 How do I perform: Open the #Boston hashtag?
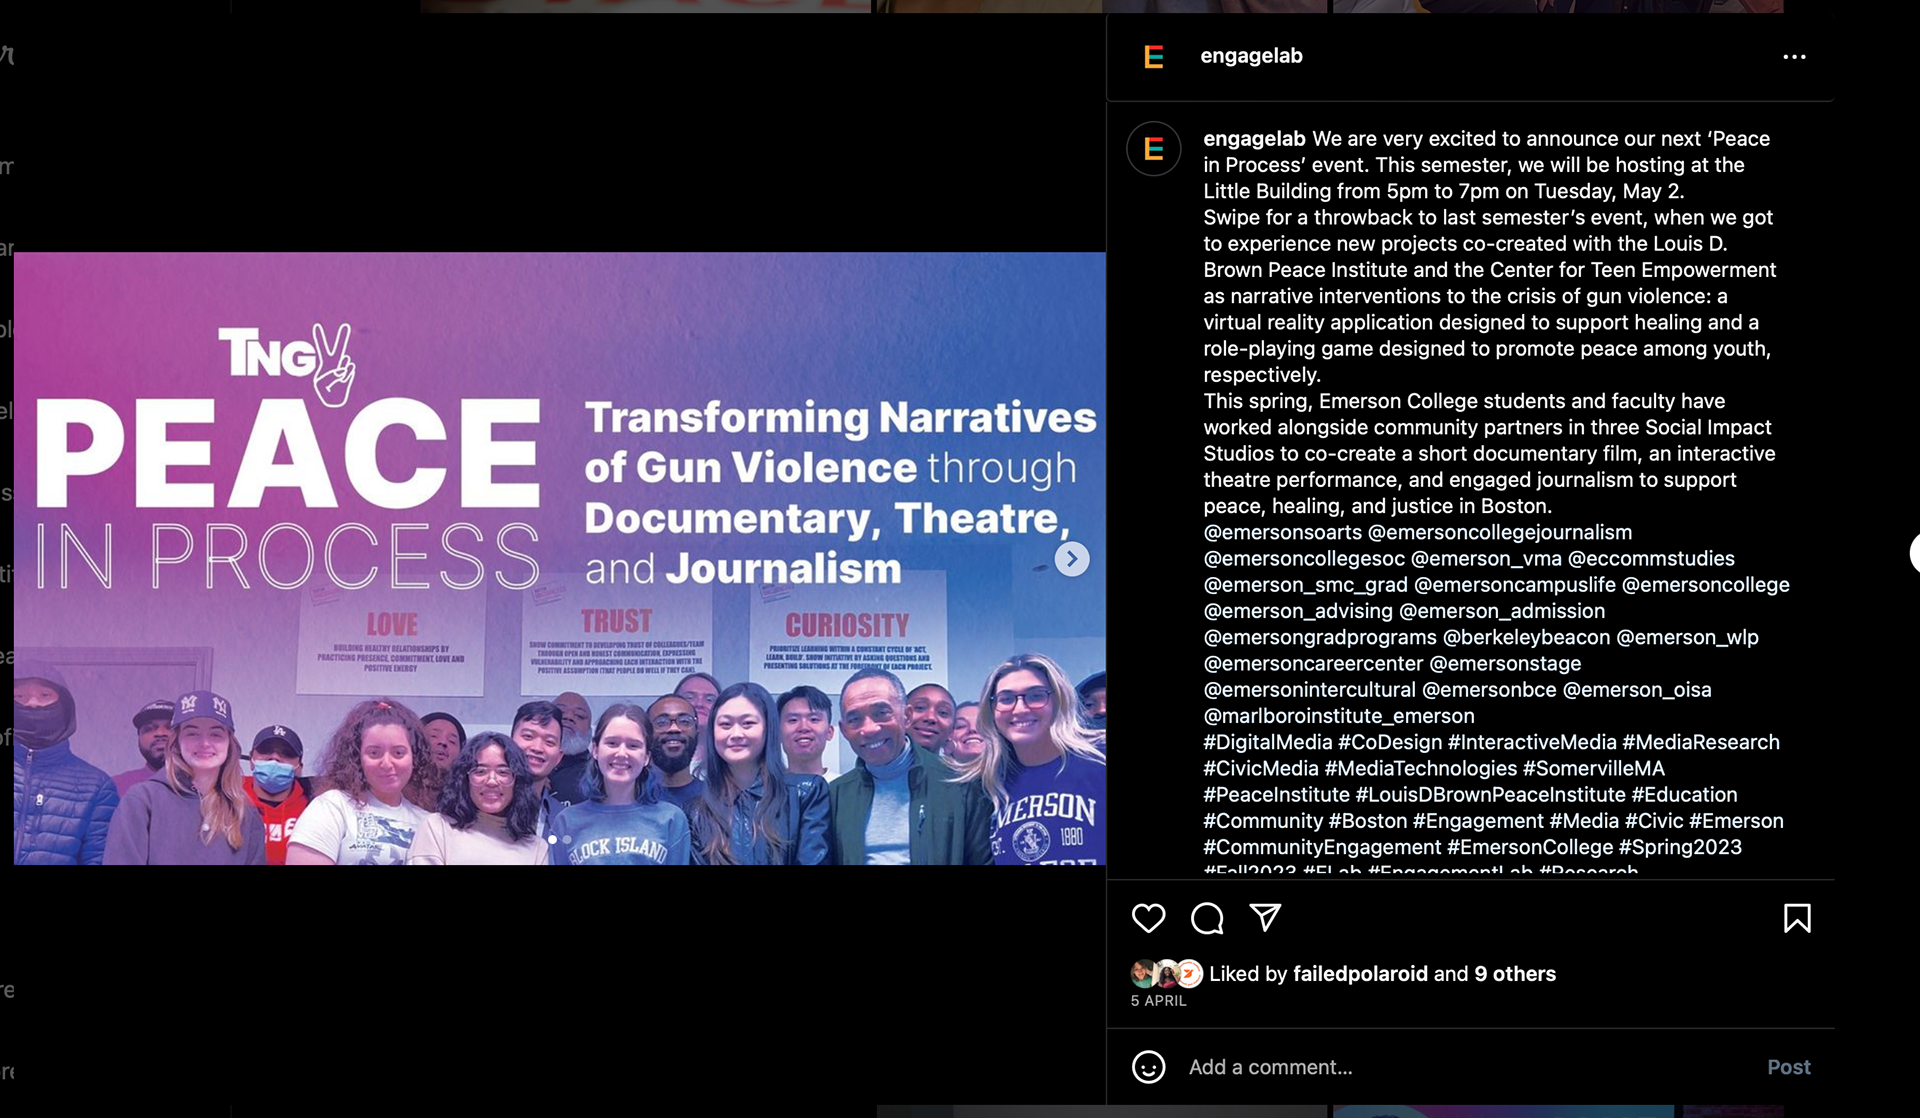click(1368, 821)
